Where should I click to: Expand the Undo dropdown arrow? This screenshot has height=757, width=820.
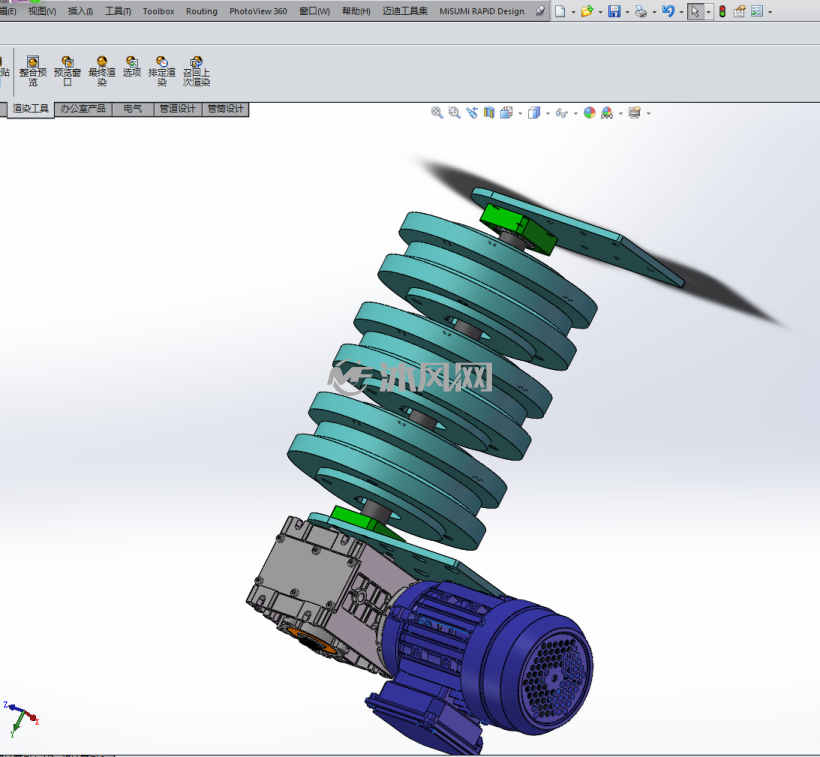click(681, 12)
